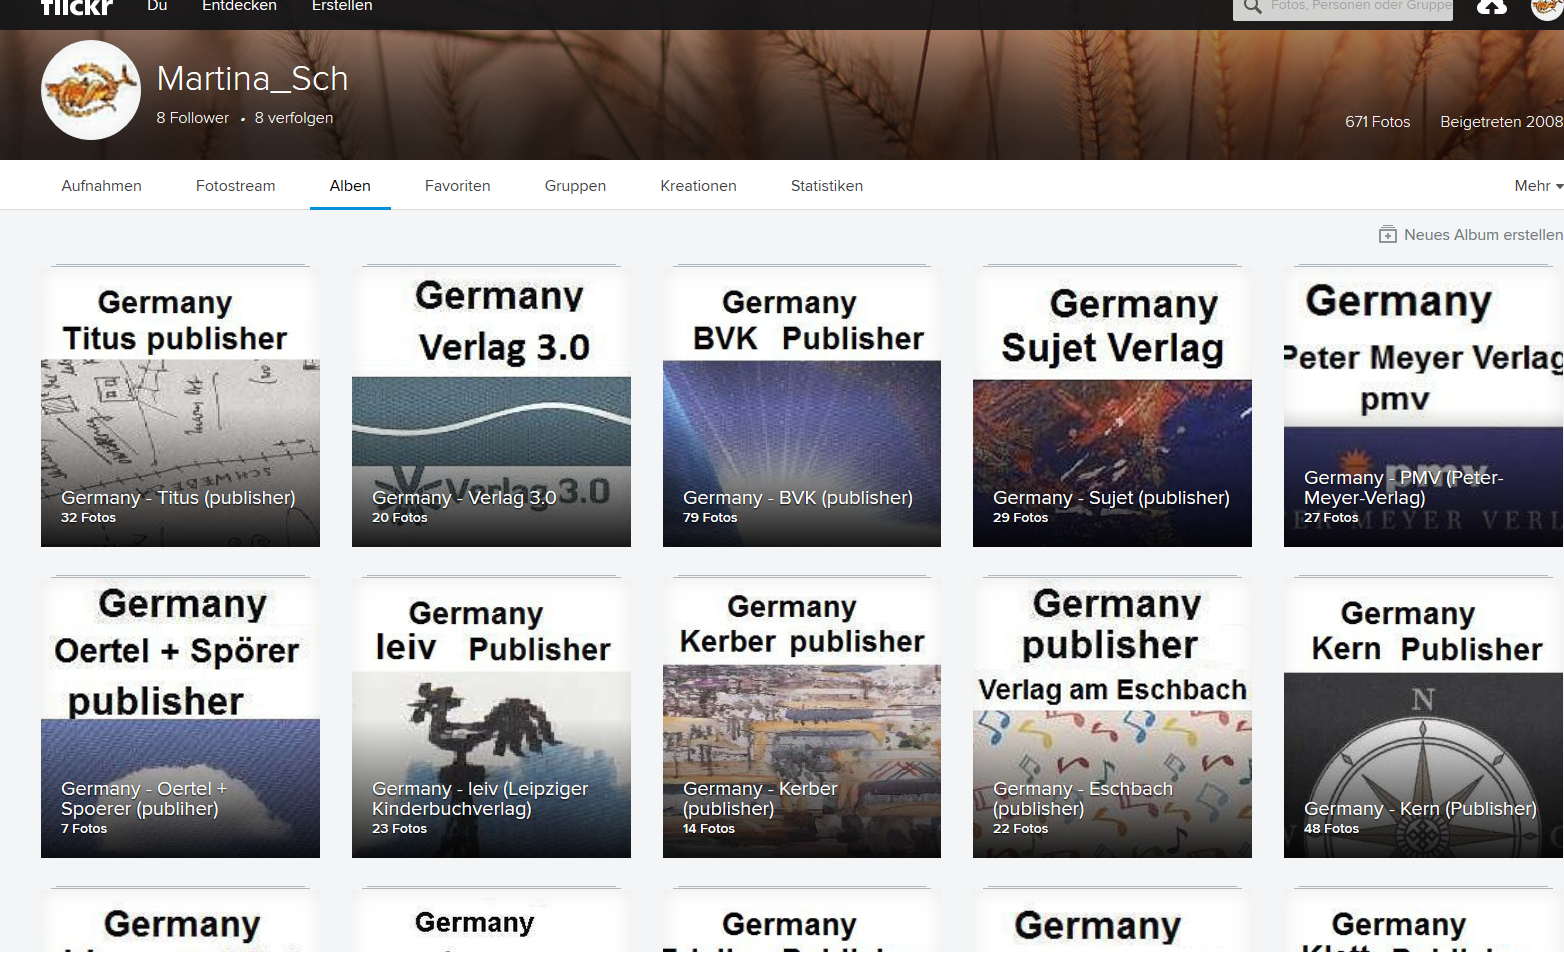Open Germany - BVK (publisher) album
The image size is (1564, 964).
pos(802,405)
